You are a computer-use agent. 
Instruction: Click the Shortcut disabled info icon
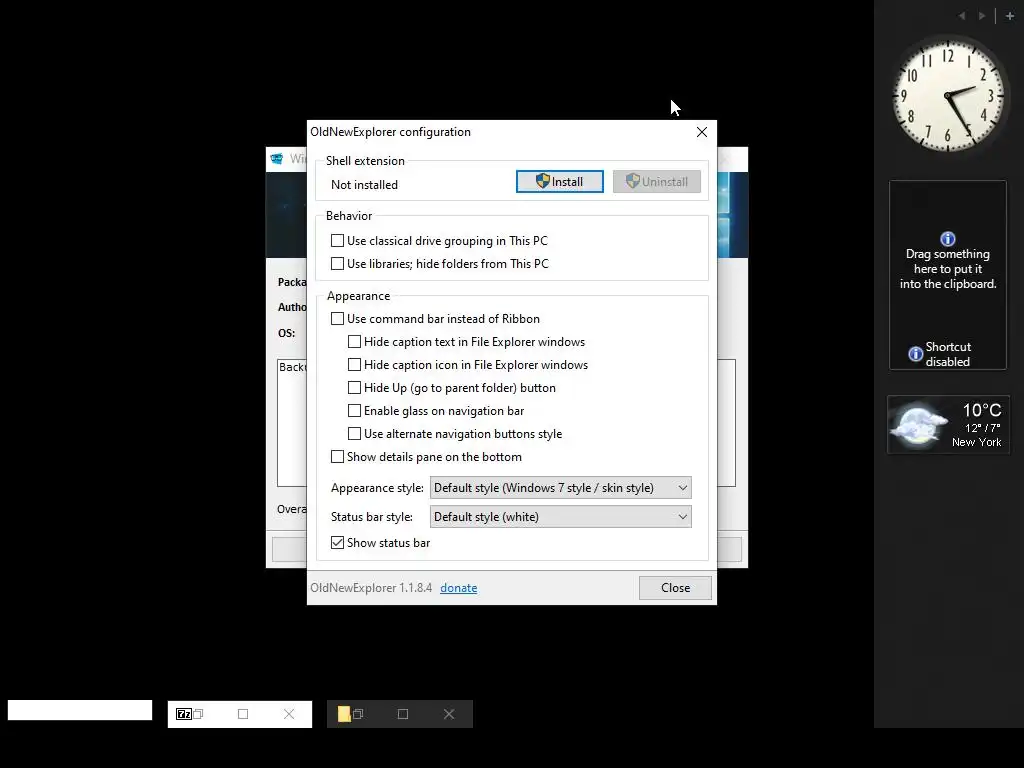coord(916,354)
